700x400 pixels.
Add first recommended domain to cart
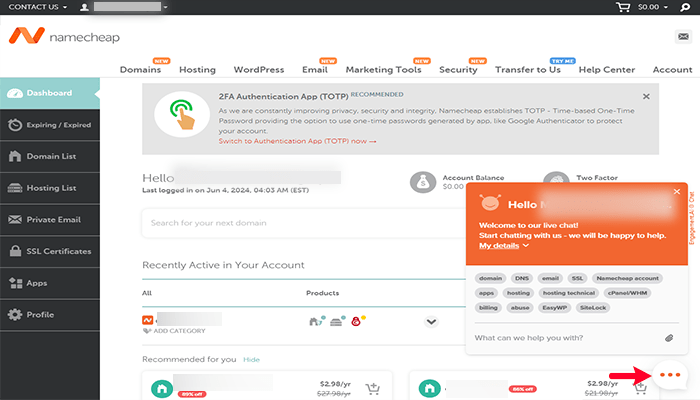pos(373,388)
